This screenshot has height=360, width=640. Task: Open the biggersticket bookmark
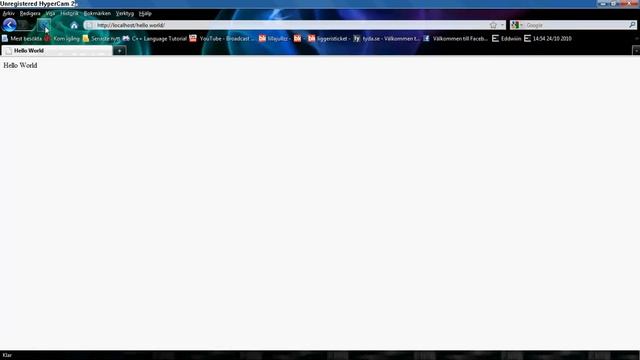click(329, 39)
